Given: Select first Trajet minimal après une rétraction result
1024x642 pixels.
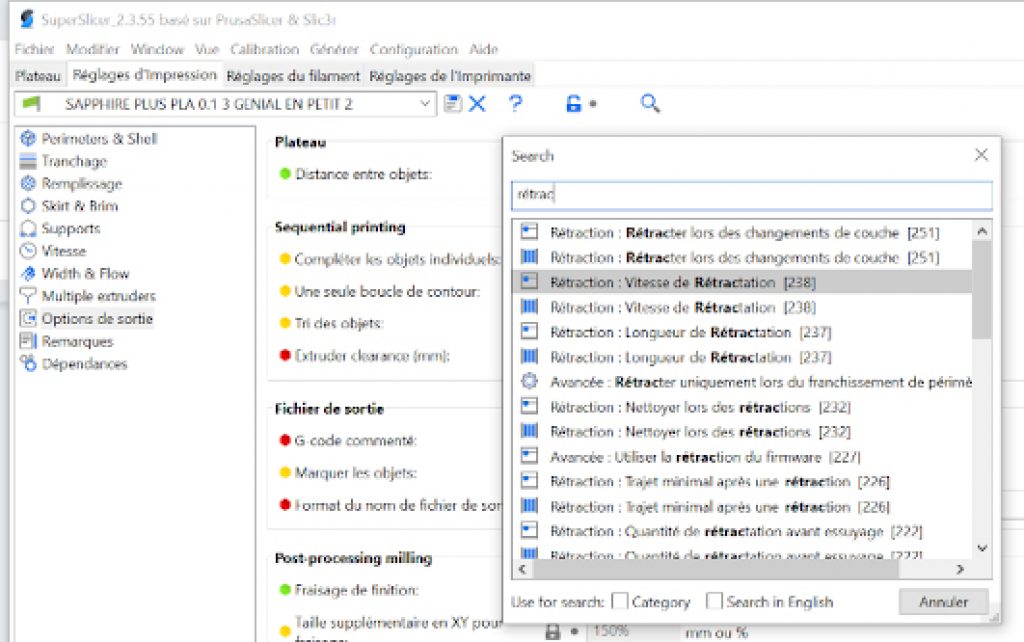Looking at the screenshot, I should tap(743, 481).
